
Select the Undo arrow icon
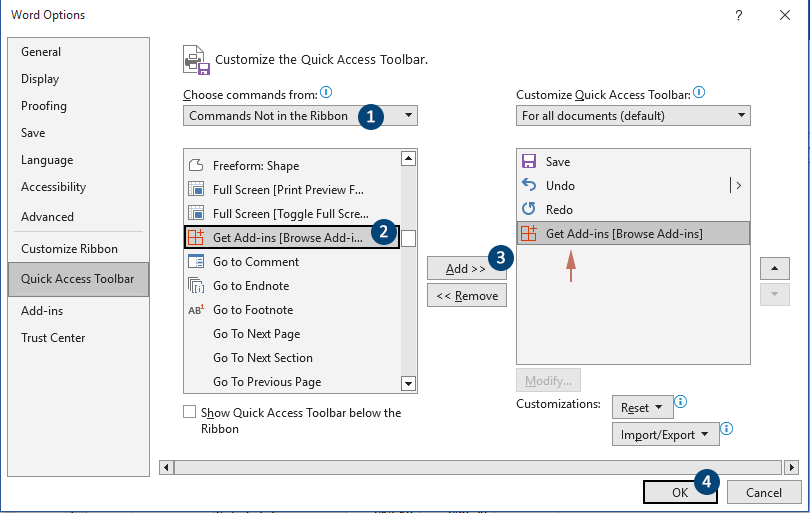[x=529, y=186]
